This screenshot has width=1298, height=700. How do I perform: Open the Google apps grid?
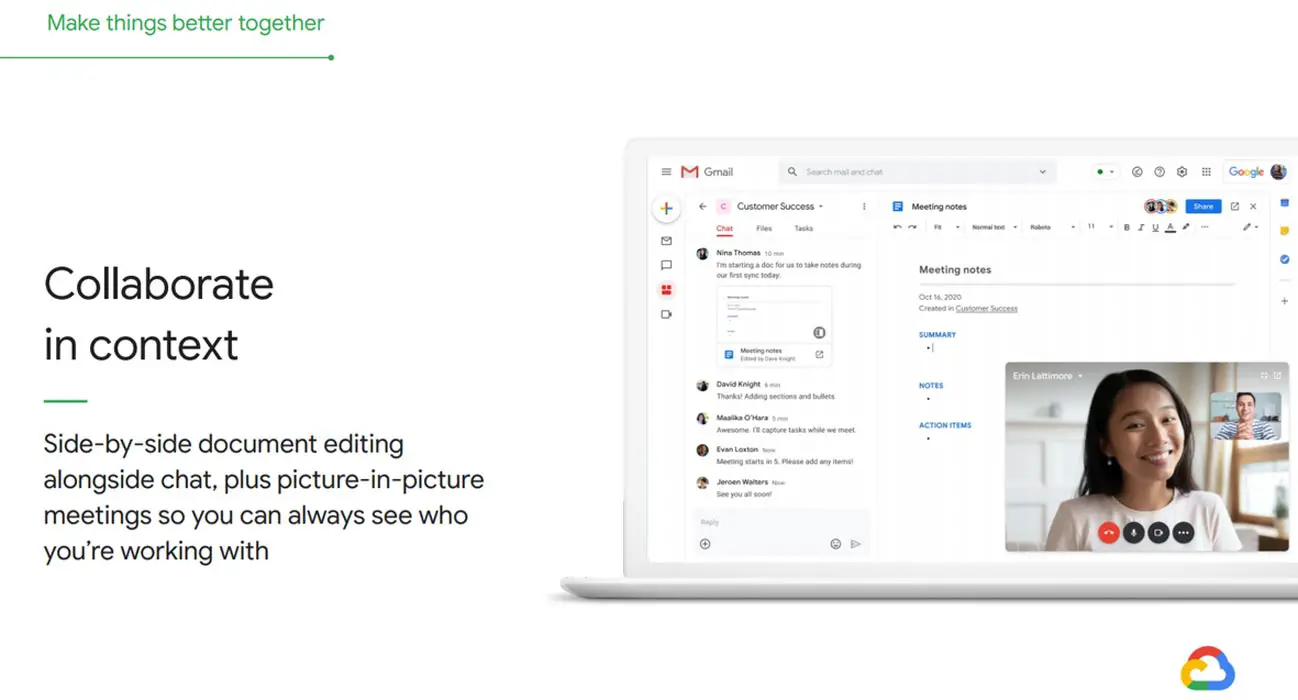1206,172
